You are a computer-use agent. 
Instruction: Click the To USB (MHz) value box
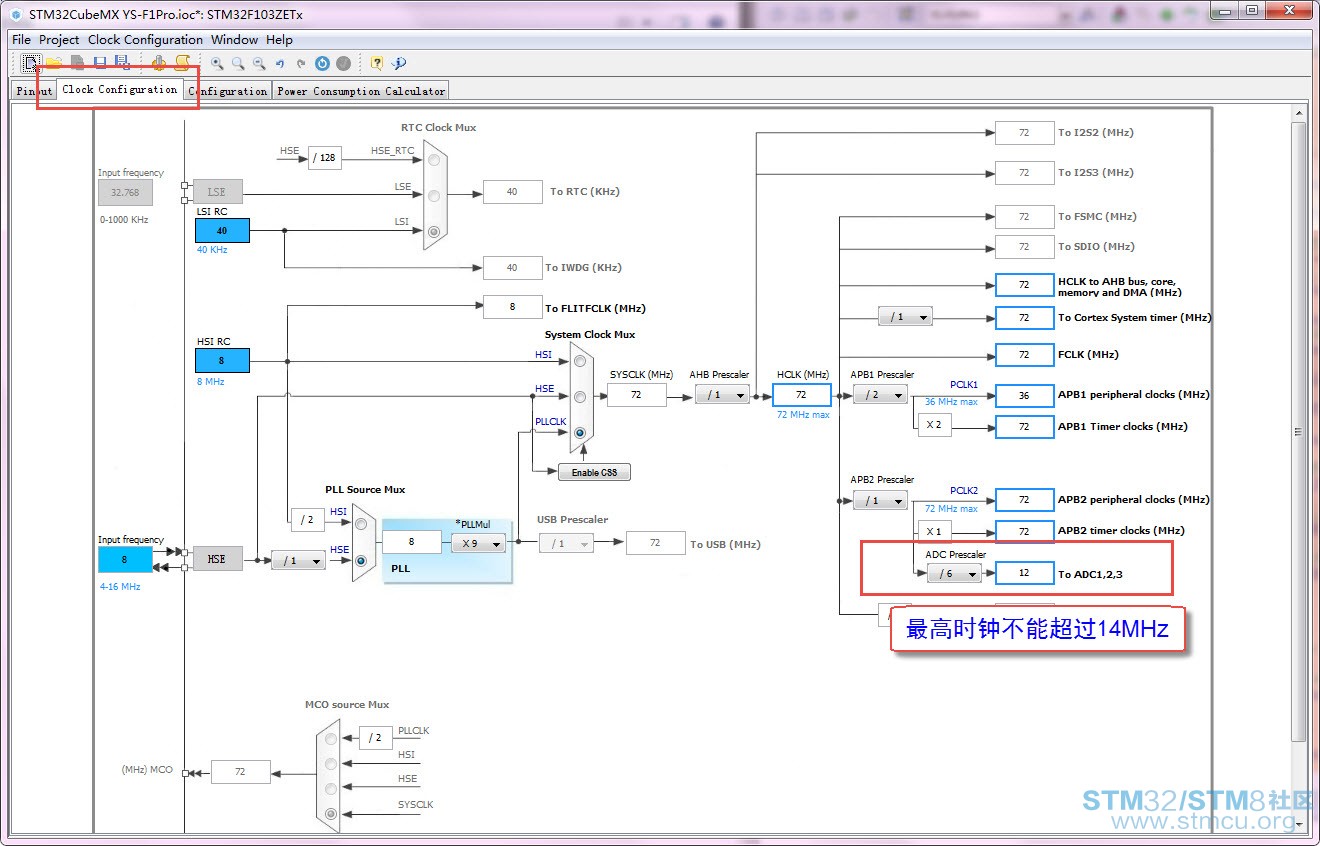click(x=655, y=543)
